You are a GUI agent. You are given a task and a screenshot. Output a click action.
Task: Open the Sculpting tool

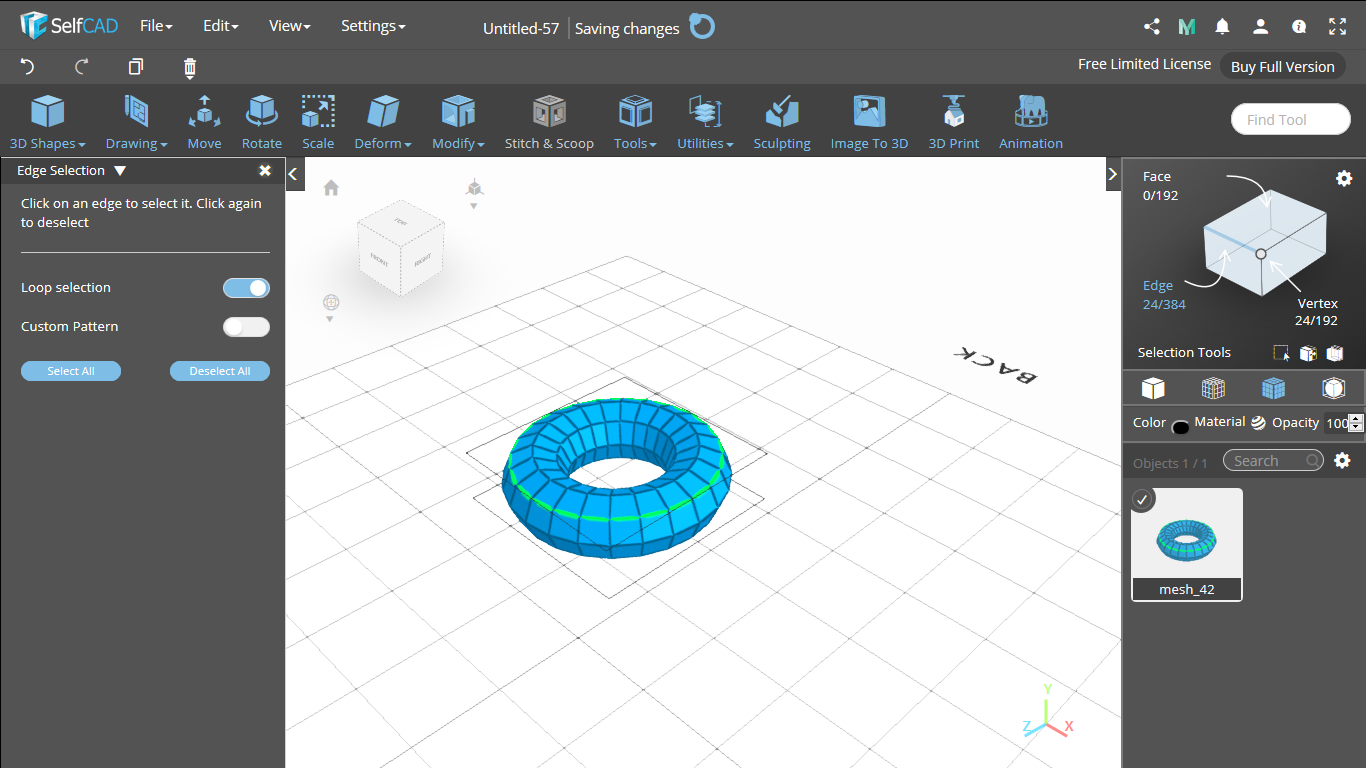tap(782, 122)
